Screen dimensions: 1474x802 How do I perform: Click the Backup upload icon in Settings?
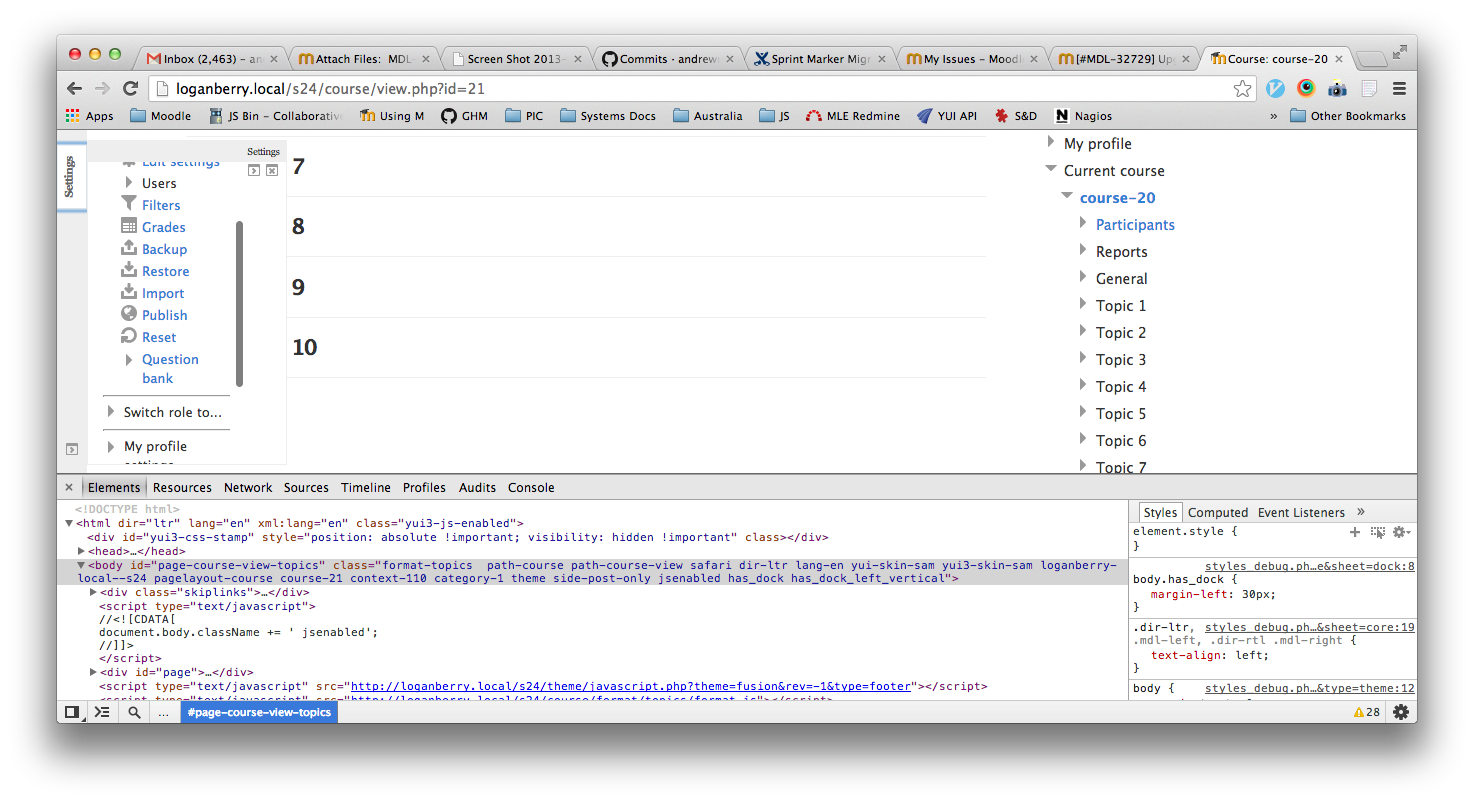(129, 248)
